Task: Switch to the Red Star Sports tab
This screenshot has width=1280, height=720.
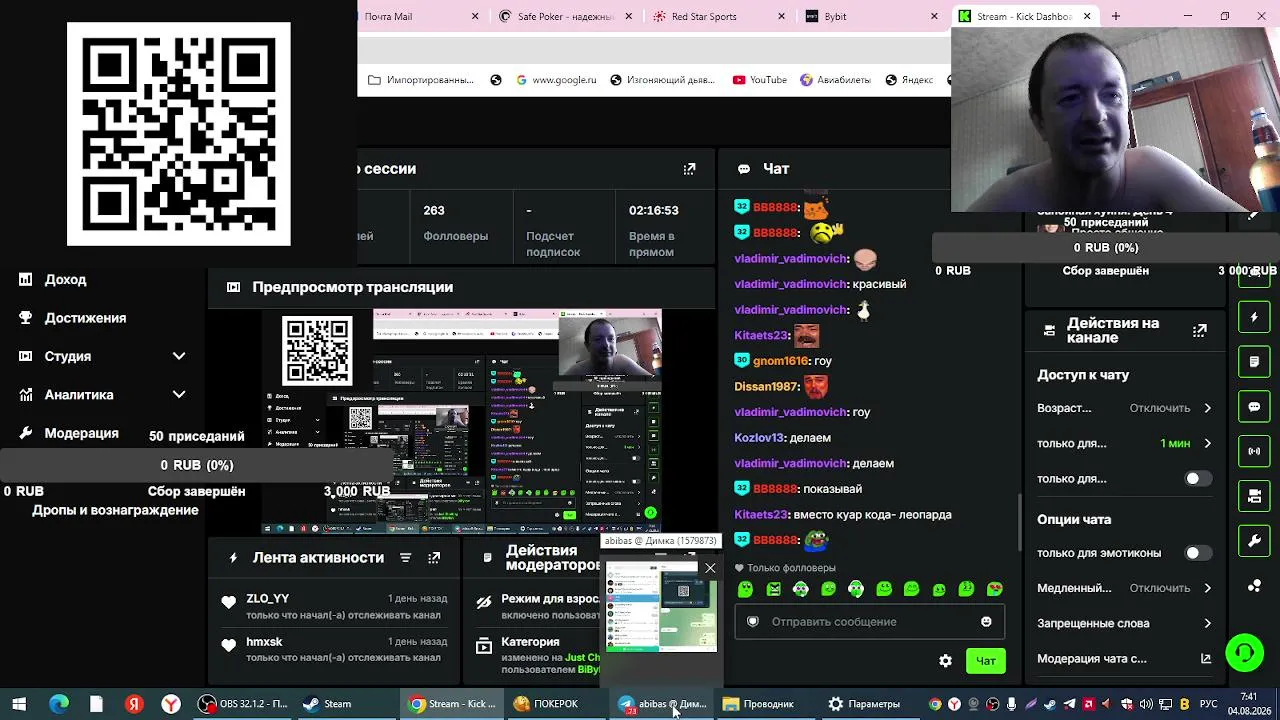Action: click(x=720, y=16)
